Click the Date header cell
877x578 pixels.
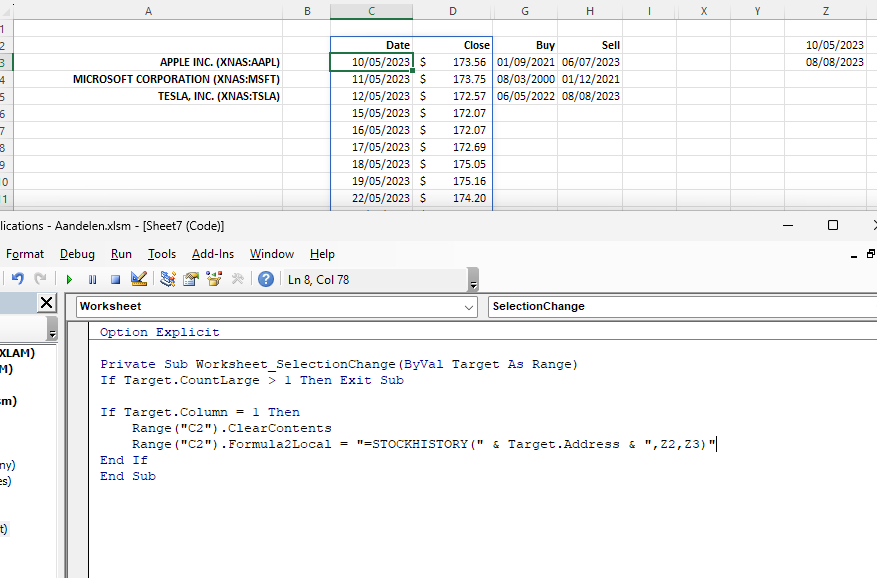(x=371, y=45)
